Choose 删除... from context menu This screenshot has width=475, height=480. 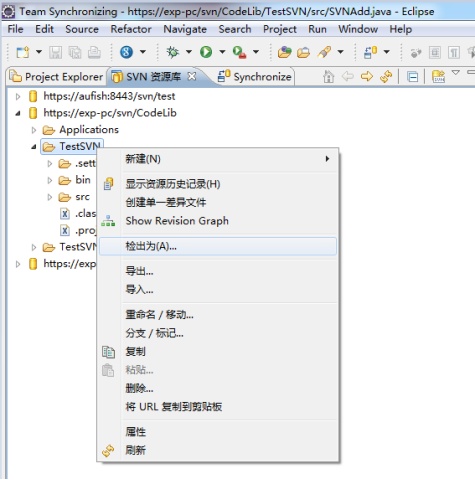pyautogui.click(x=218, y=388)
